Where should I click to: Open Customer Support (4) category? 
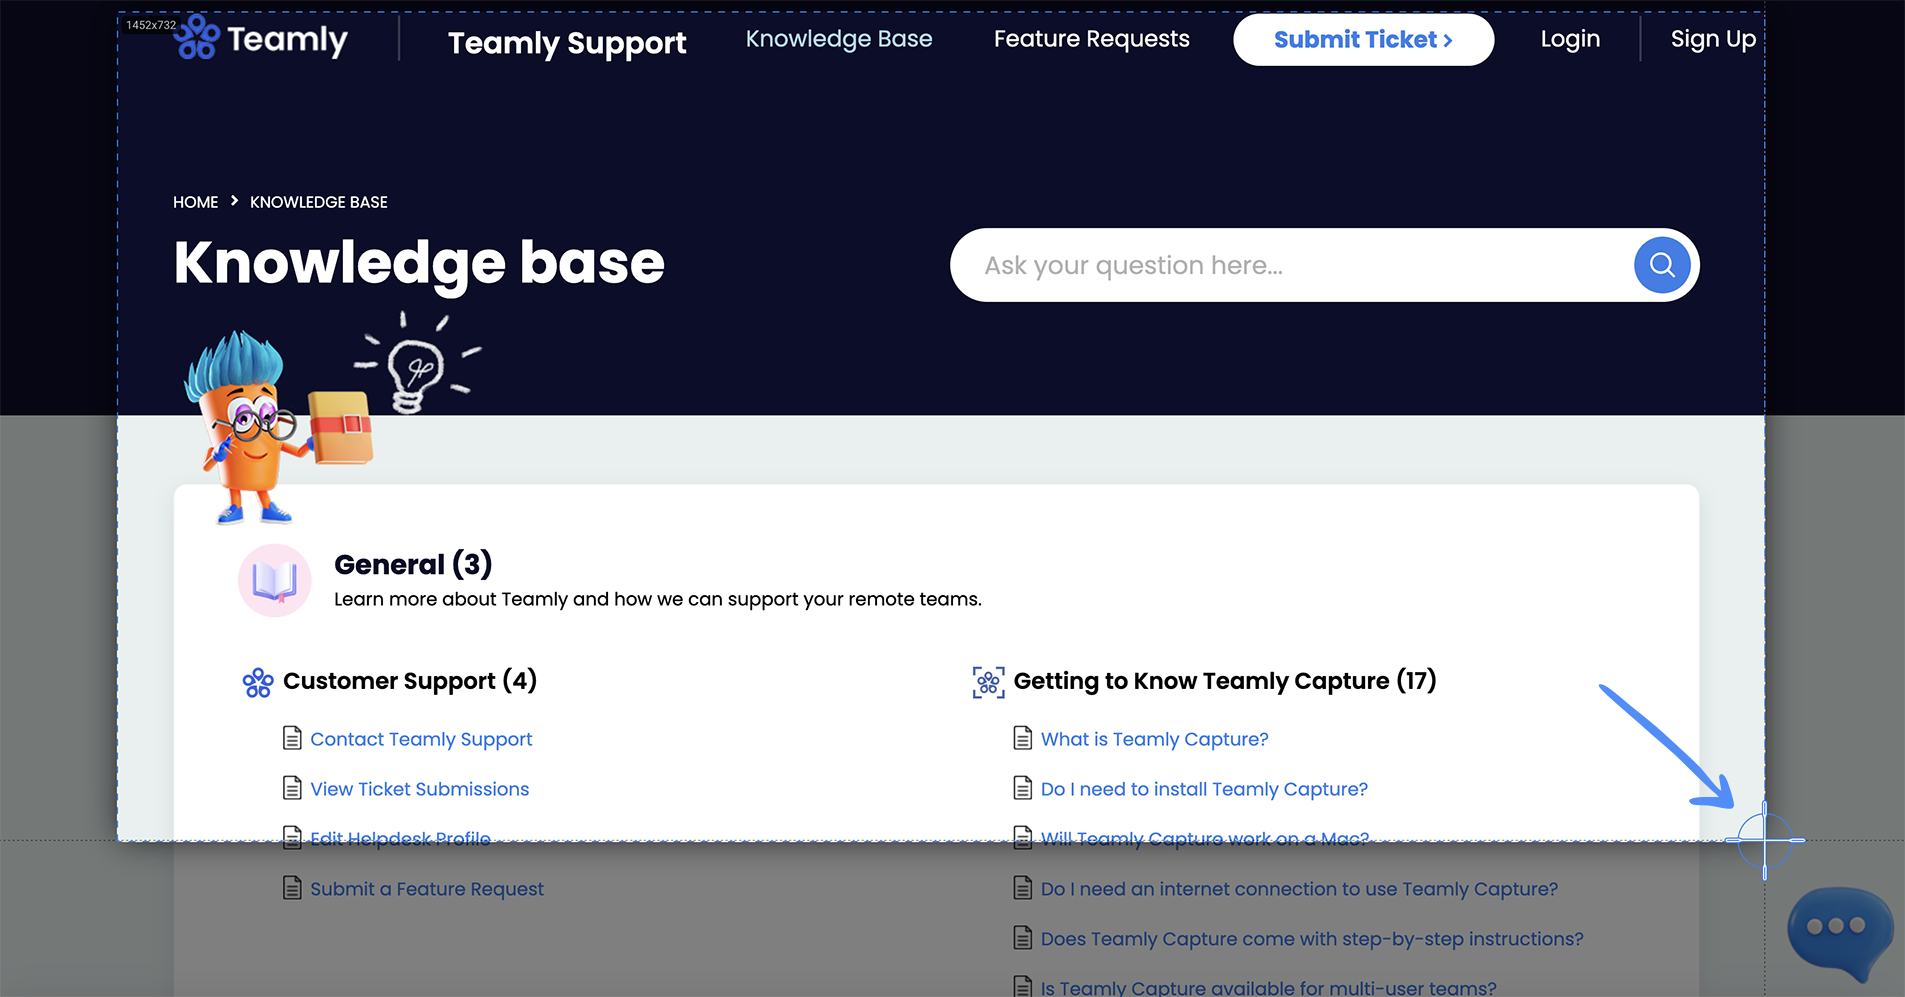point(410,681)
